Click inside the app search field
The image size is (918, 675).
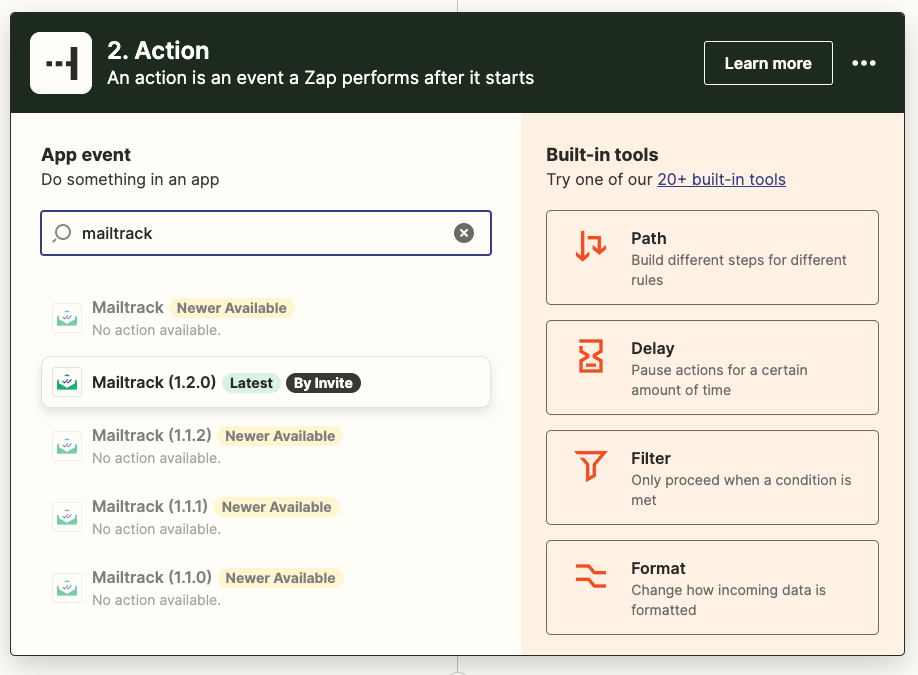coord(250,232)
